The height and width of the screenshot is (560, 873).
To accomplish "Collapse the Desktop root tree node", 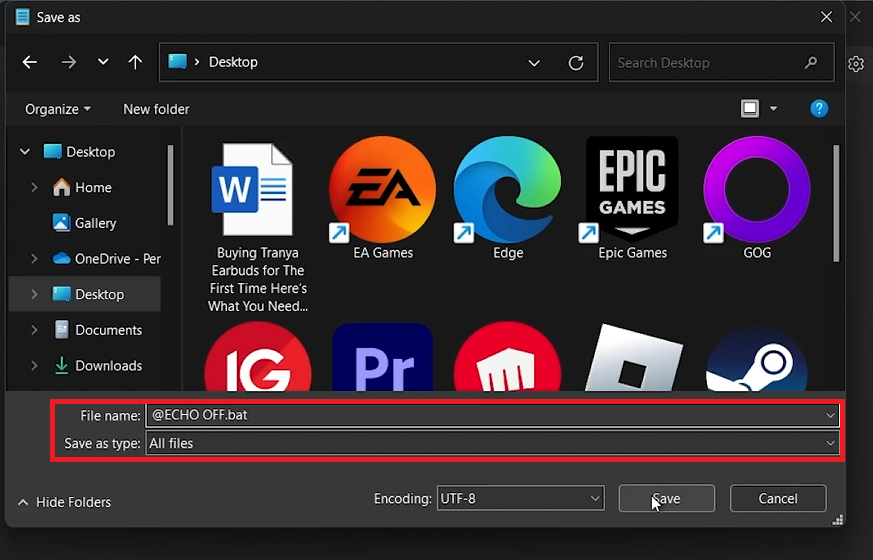I will click(x=25, y=152).
